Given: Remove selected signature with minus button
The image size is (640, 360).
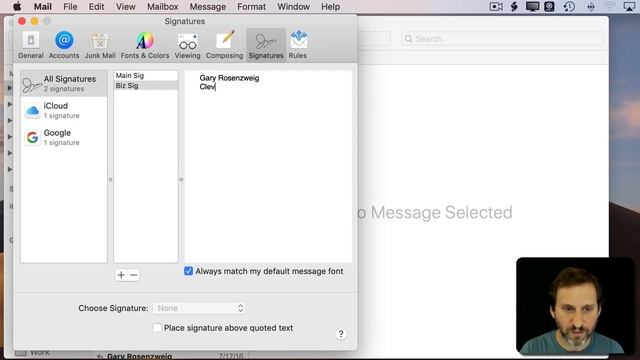Looking at the screenshot, I should click(133, 275).
